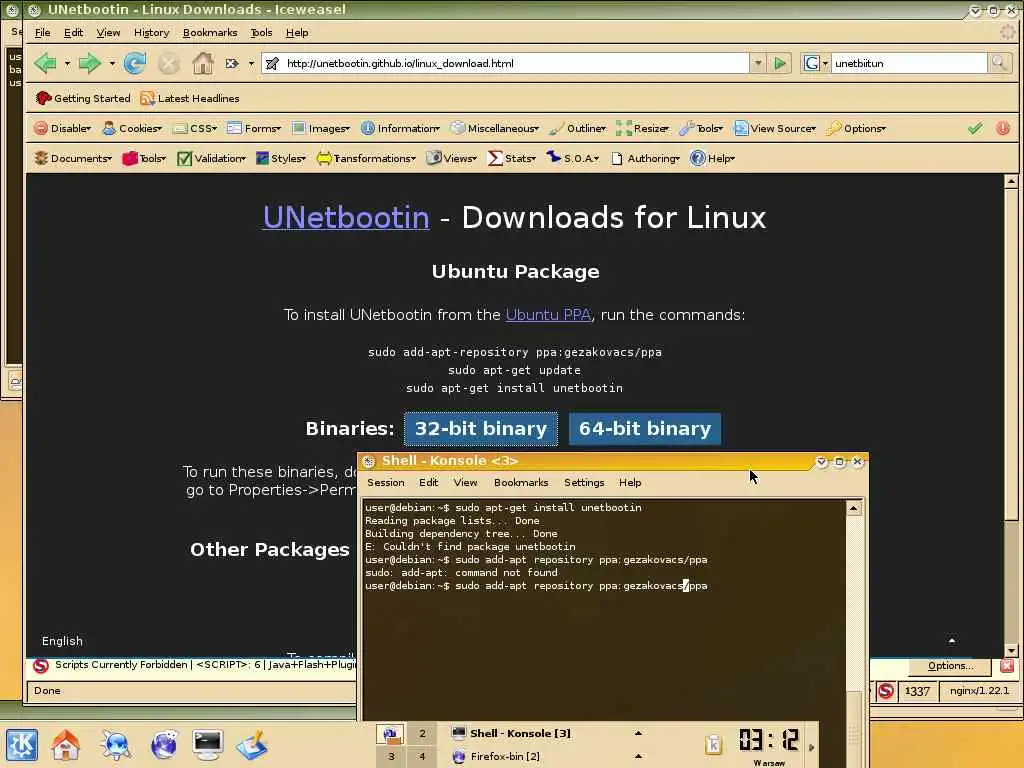Screen dimensions: 1024x768
Task: Launch the Konsole terminal icon in panel
Action: coord(208,745)
